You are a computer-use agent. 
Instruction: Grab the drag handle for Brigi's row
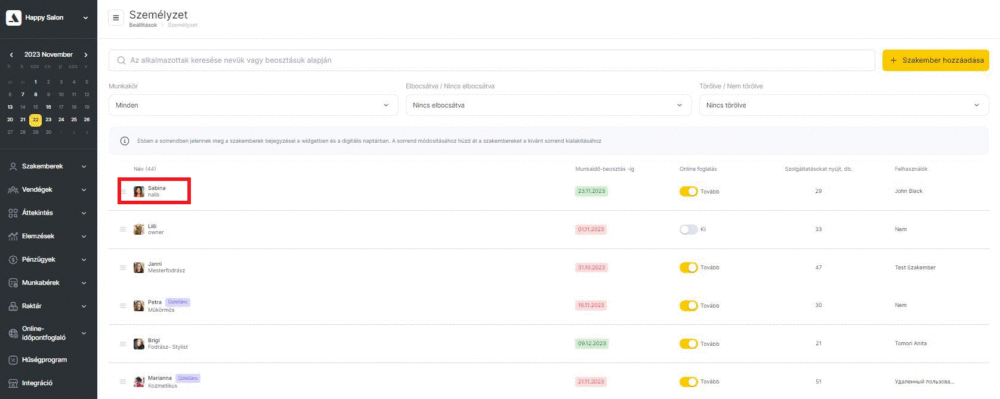pyautogui.click(x=123, y=344)
